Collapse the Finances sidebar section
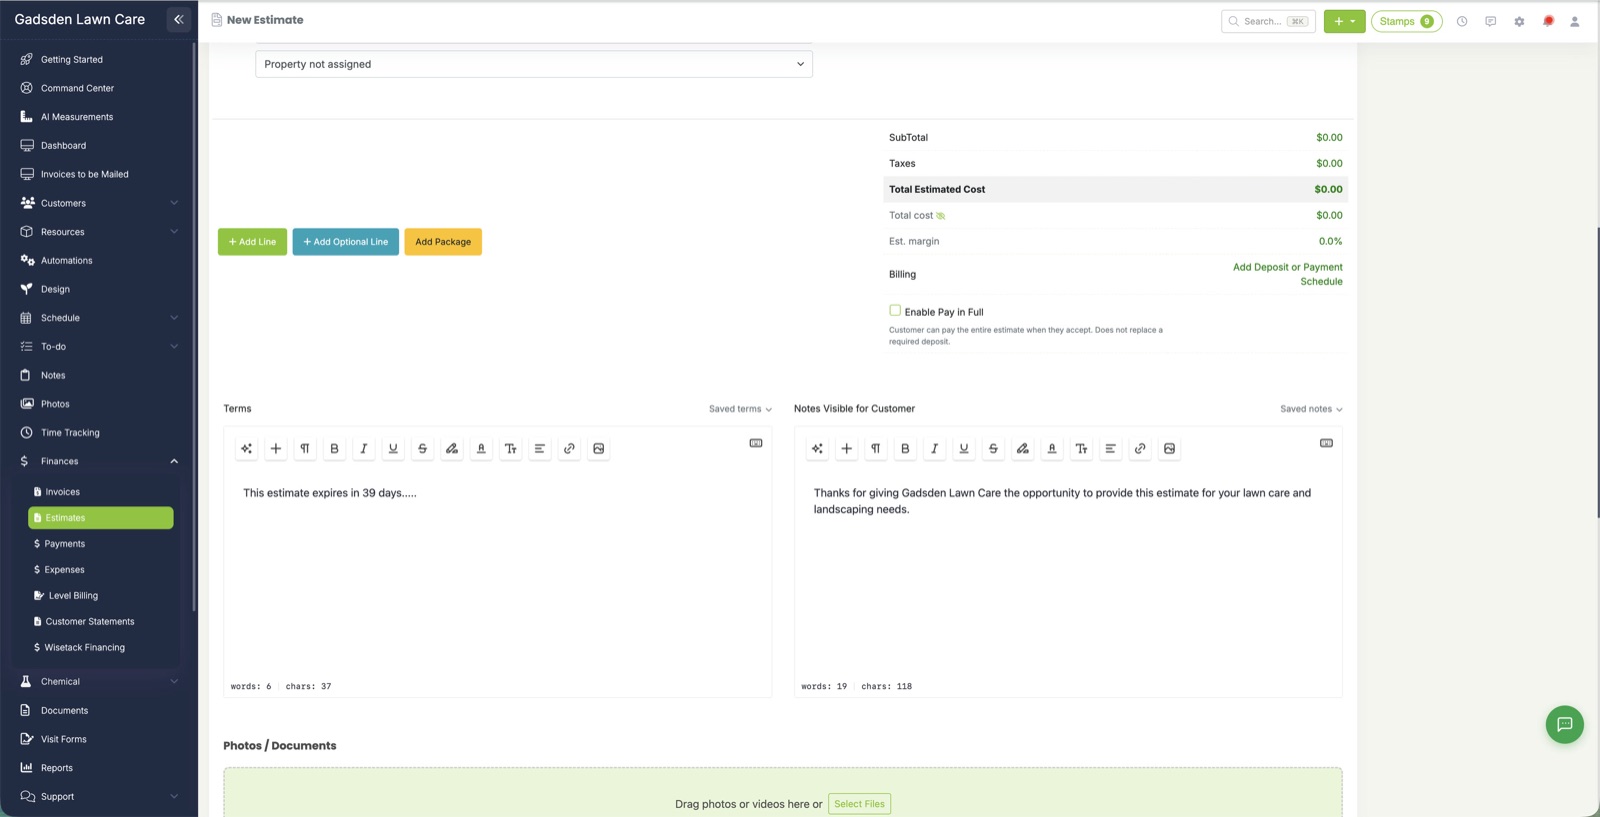 [x=97, y=461]
